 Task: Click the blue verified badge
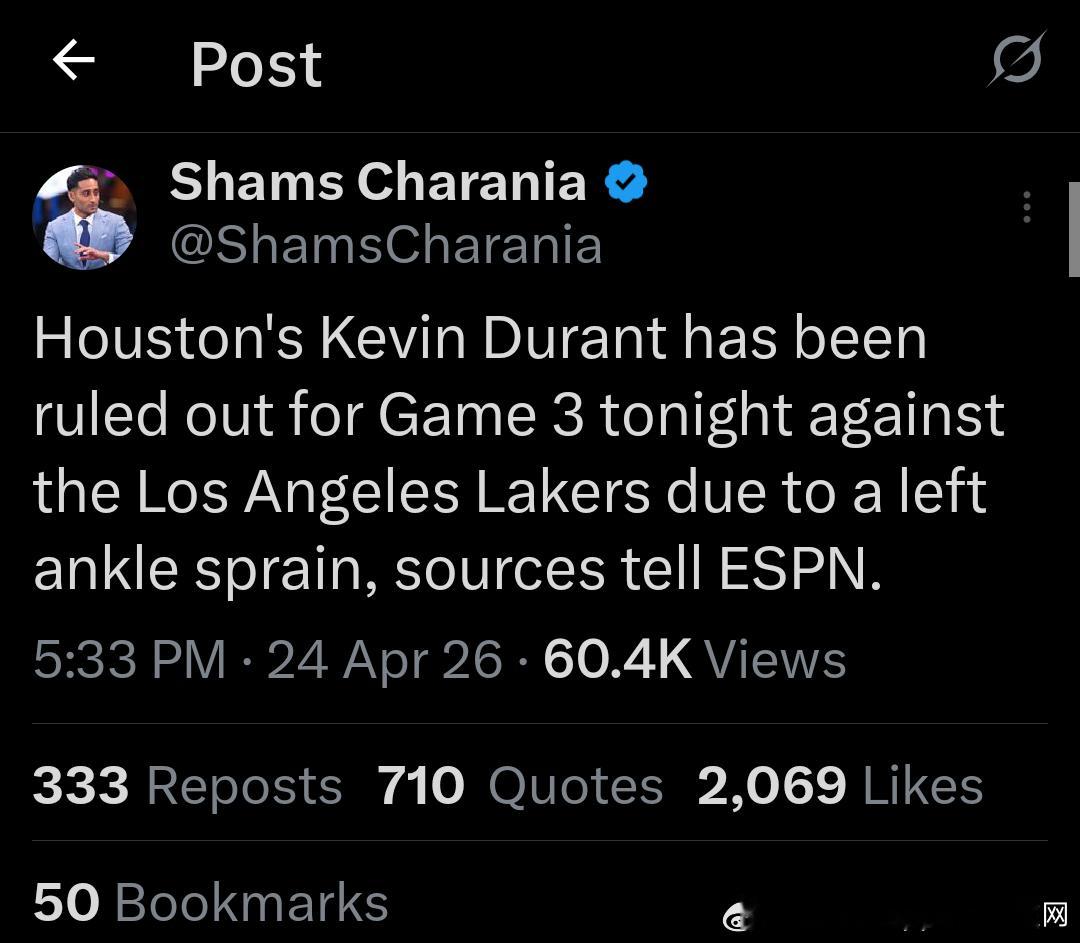click(626, 183)
